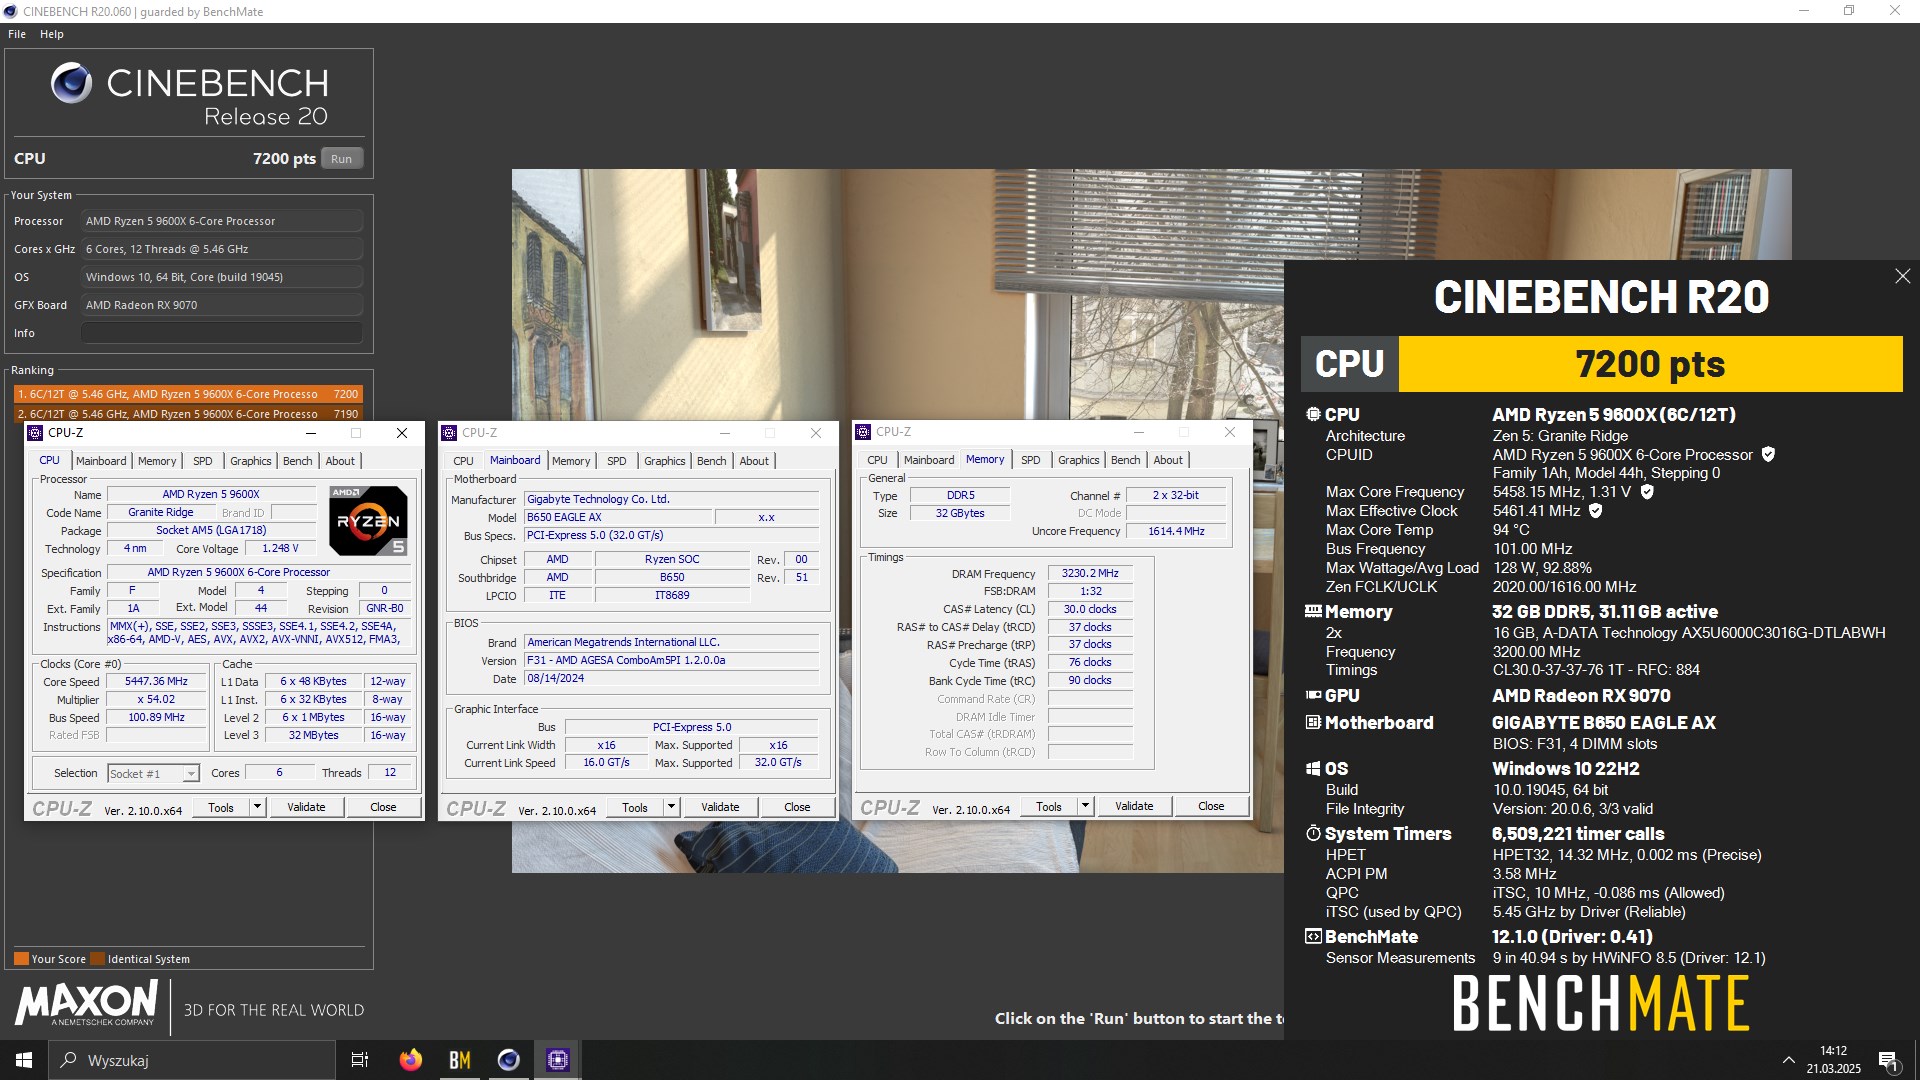Click the Identical System legend swatch
The height and width of the screenshot is (1080, 1920).
click(x=97, y=959)
